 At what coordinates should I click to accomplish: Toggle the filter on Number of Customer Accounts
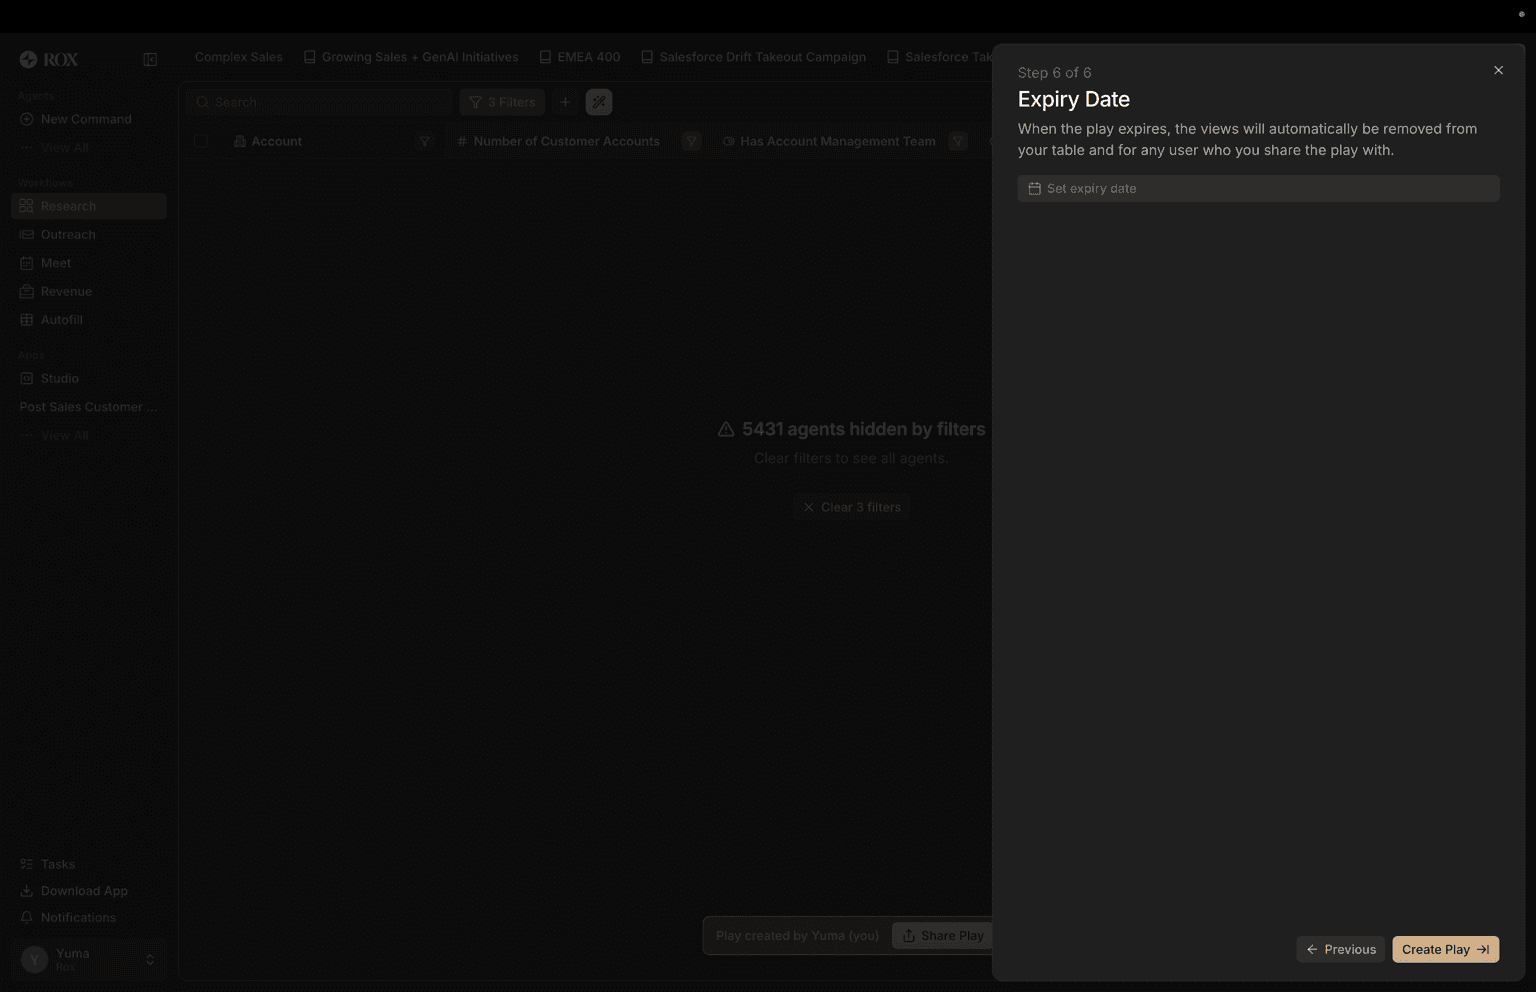click(691, 141)
